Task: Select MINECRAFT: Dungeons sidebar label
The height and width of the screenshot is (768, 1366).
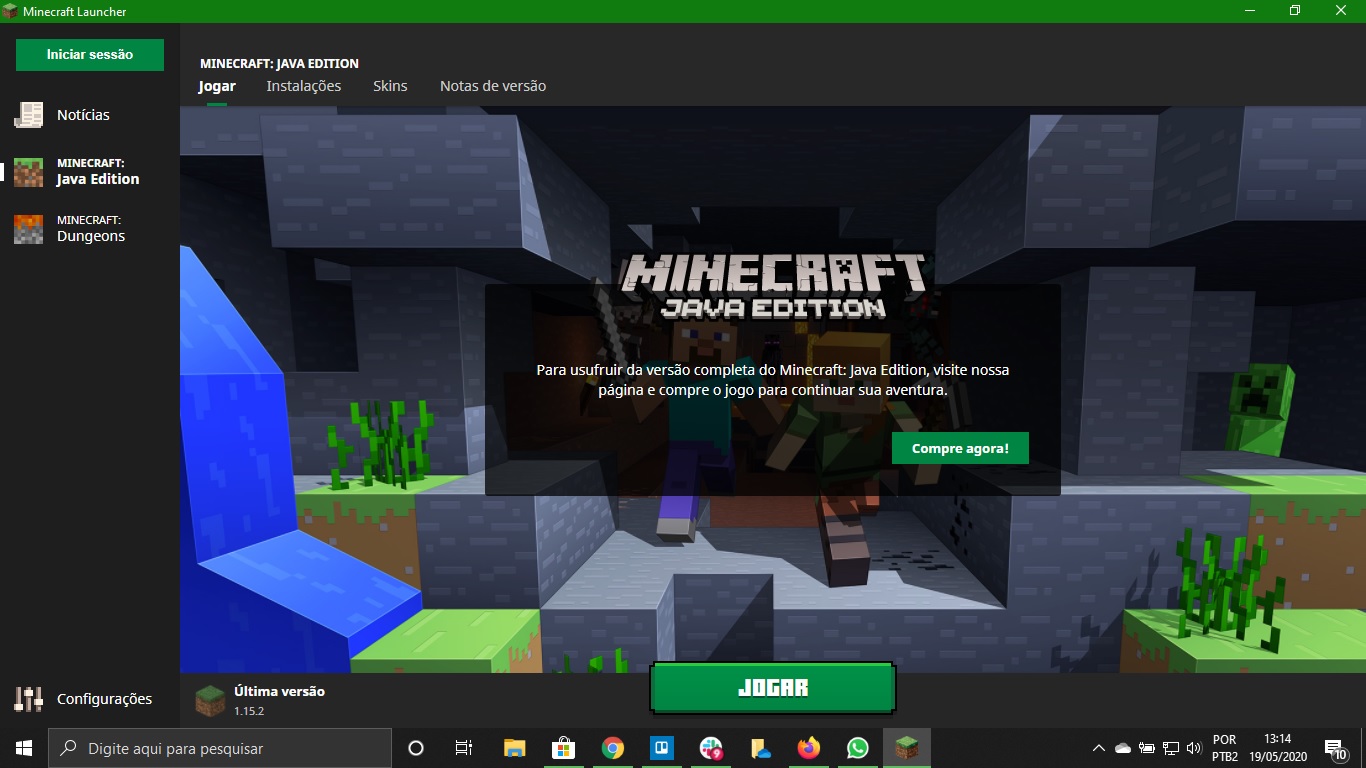Action: pyautogui.click(x=91, y=229)
